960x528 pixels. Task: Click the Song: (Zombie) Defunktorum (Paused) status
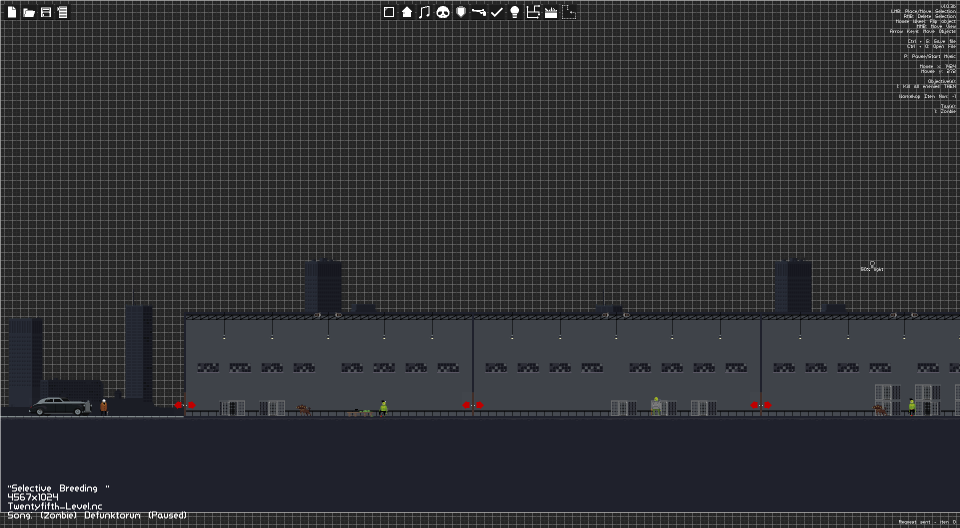97,516
